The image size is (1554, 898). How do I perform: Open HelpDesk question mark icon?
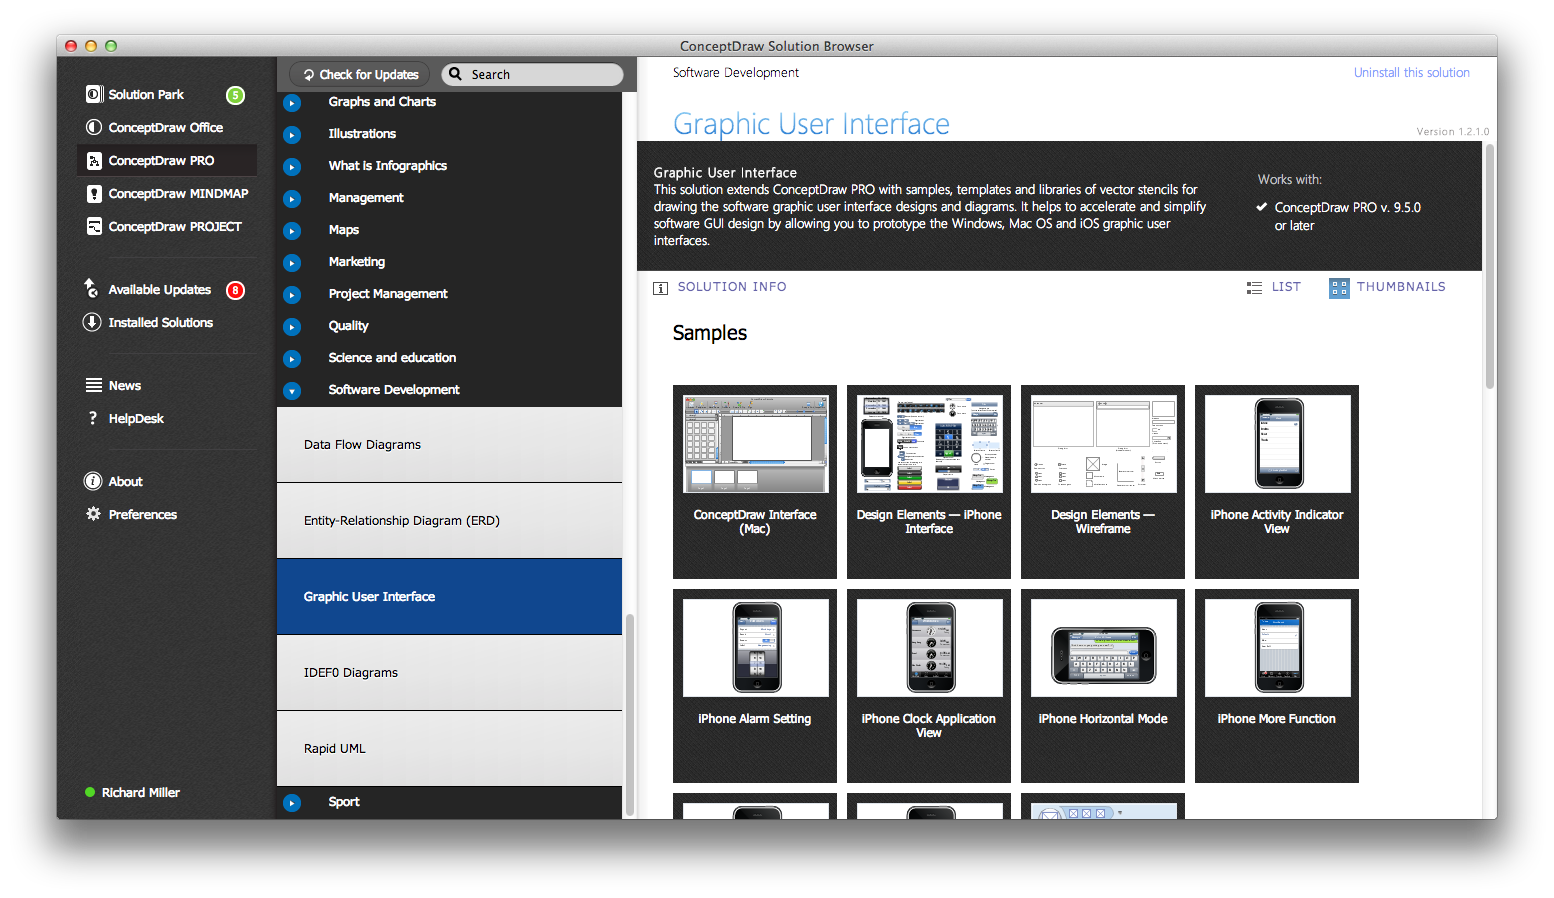tap(93, 418)
